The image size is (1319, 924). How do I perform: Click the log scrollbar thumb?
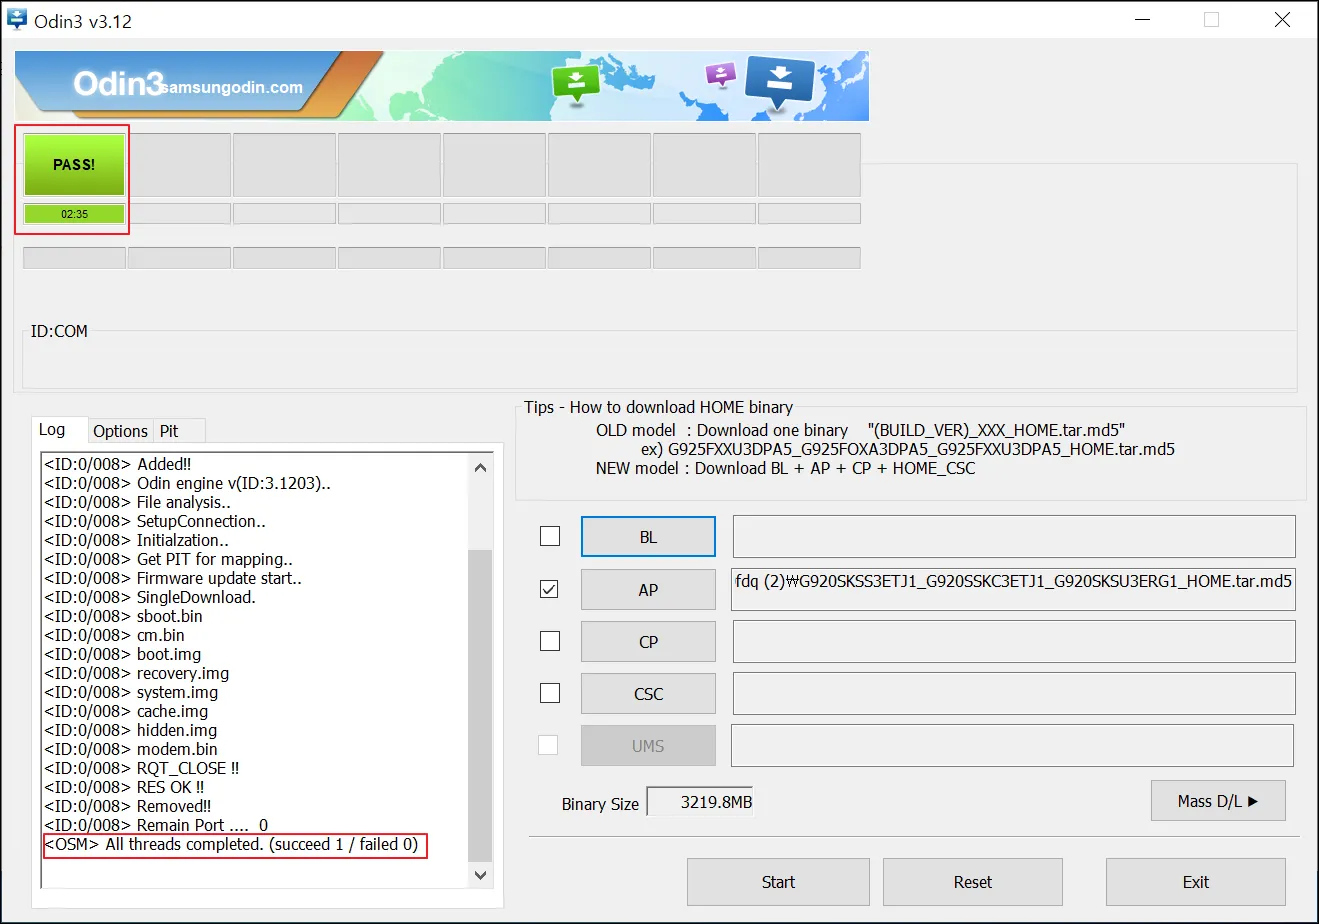[x=481, y=705]
